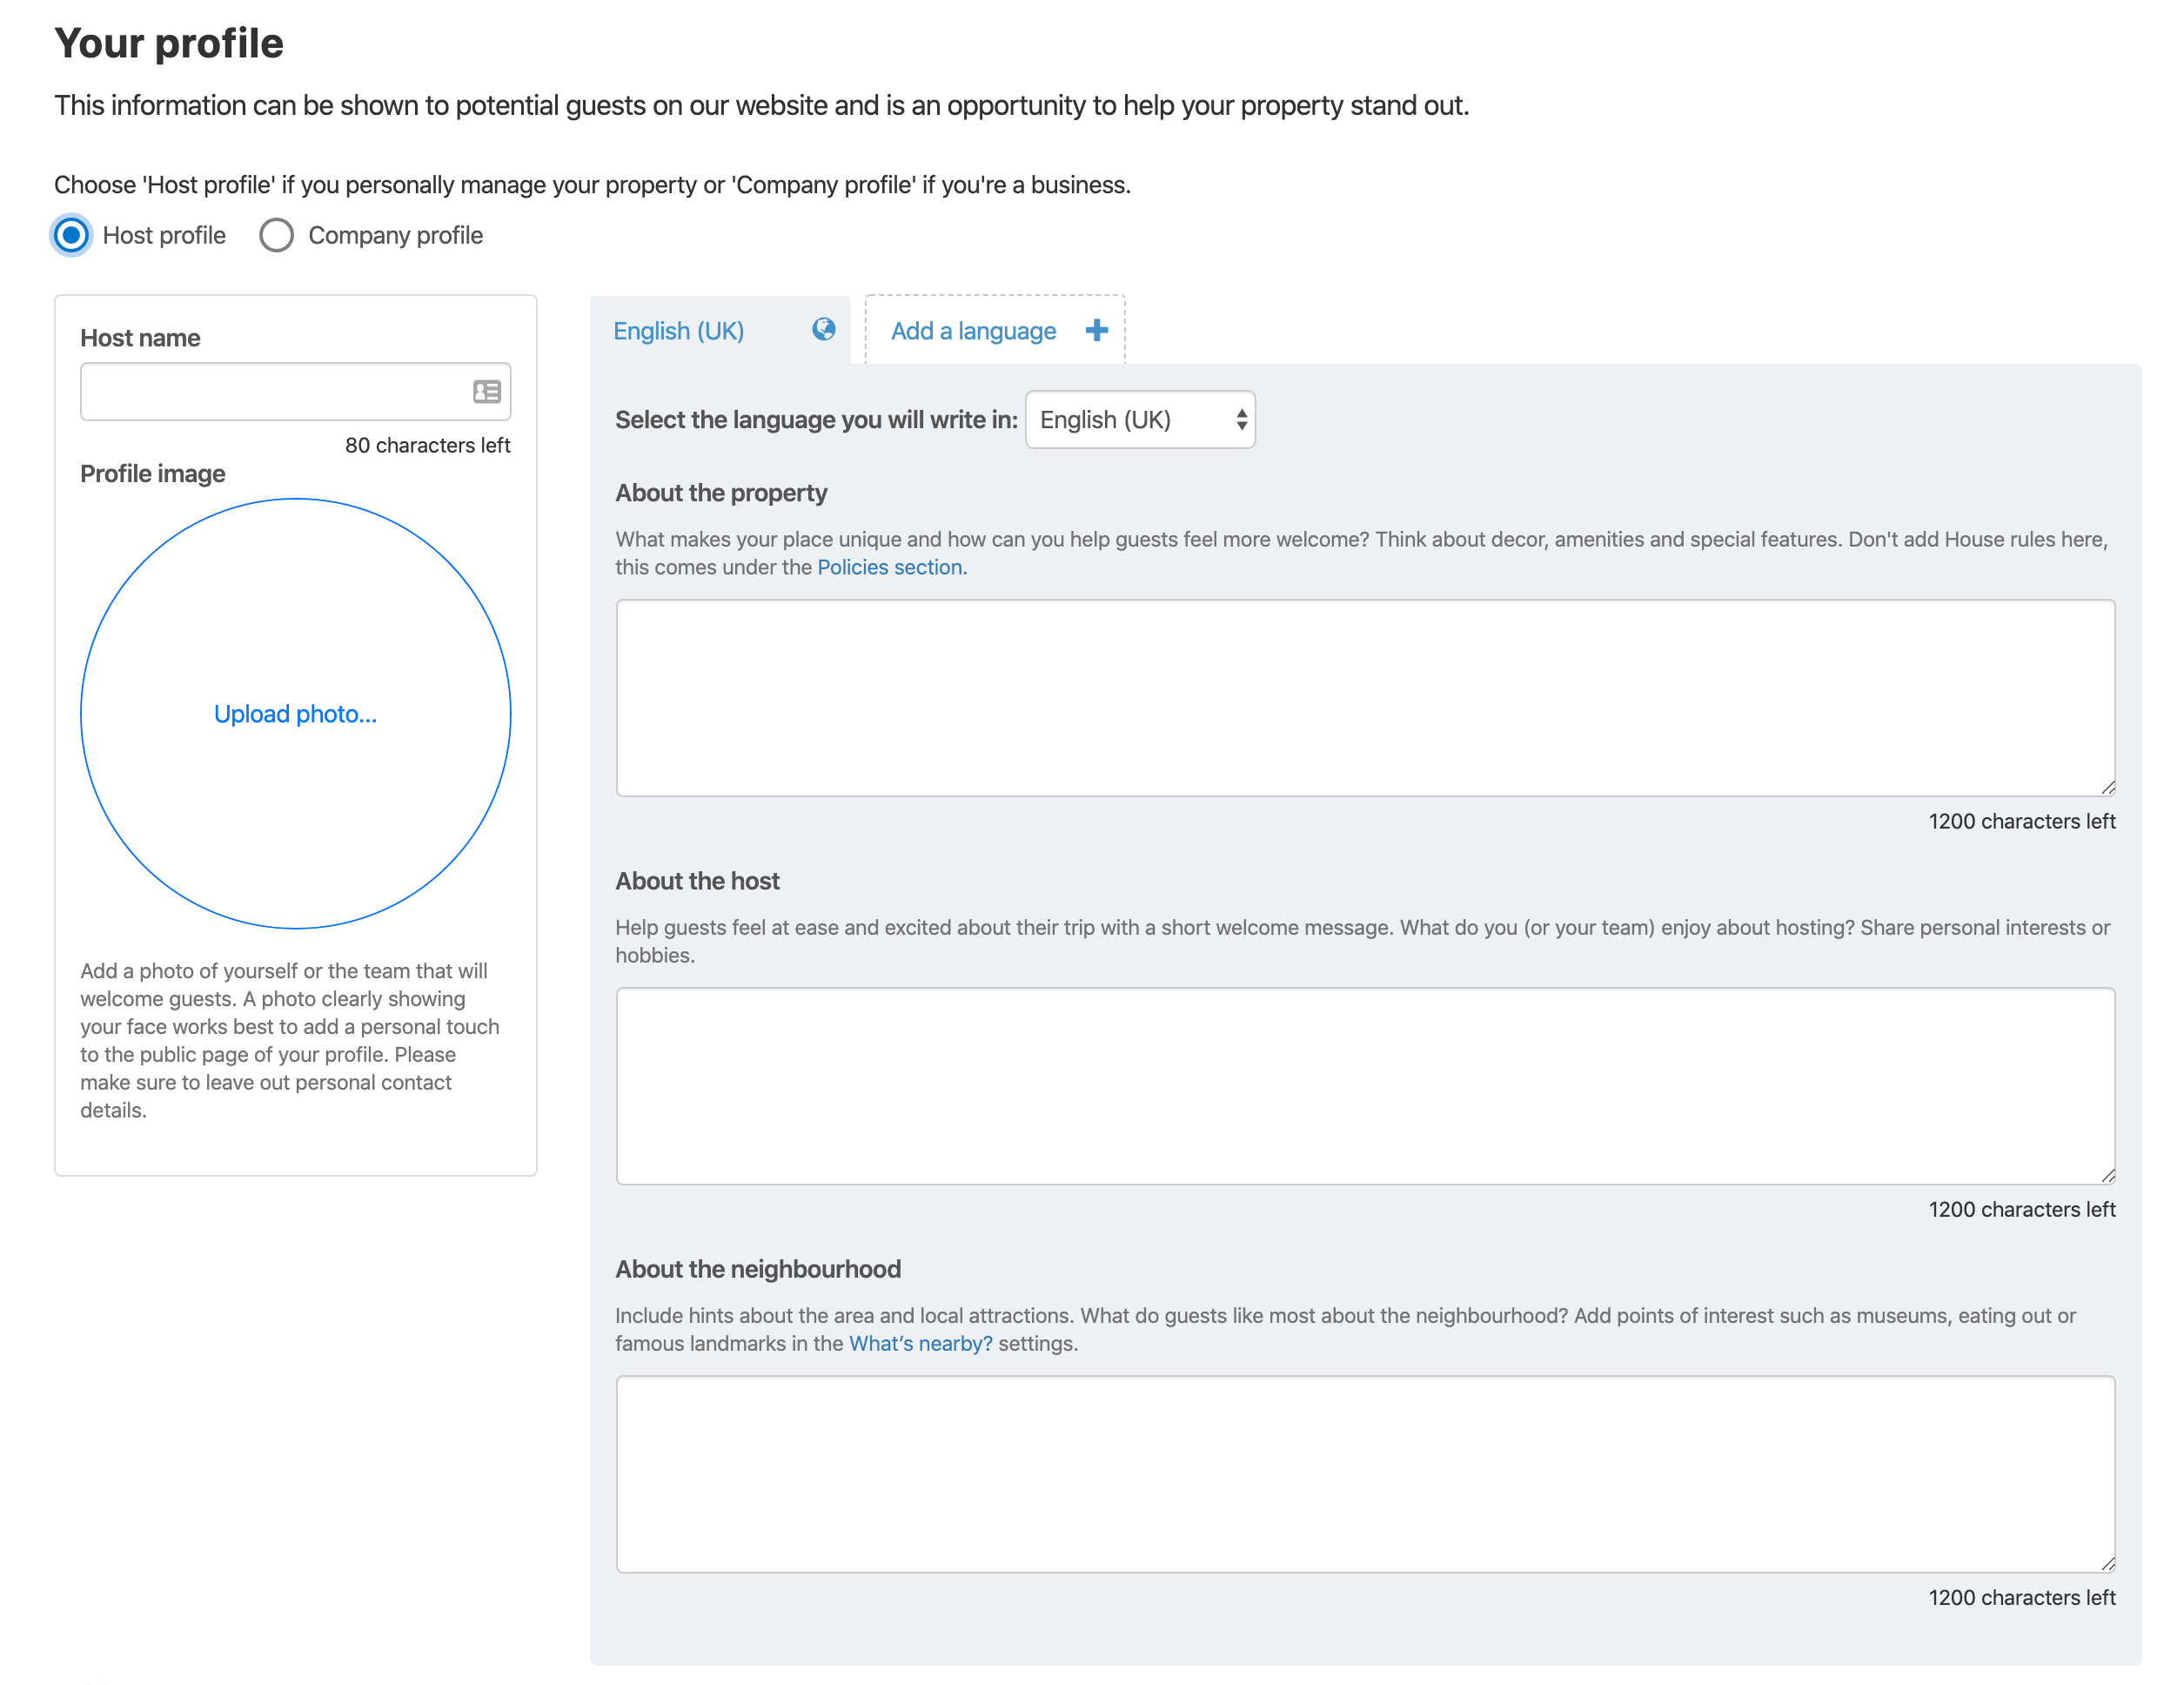
Task: Click the contact card icon in Host name
Action: point(487,392)
